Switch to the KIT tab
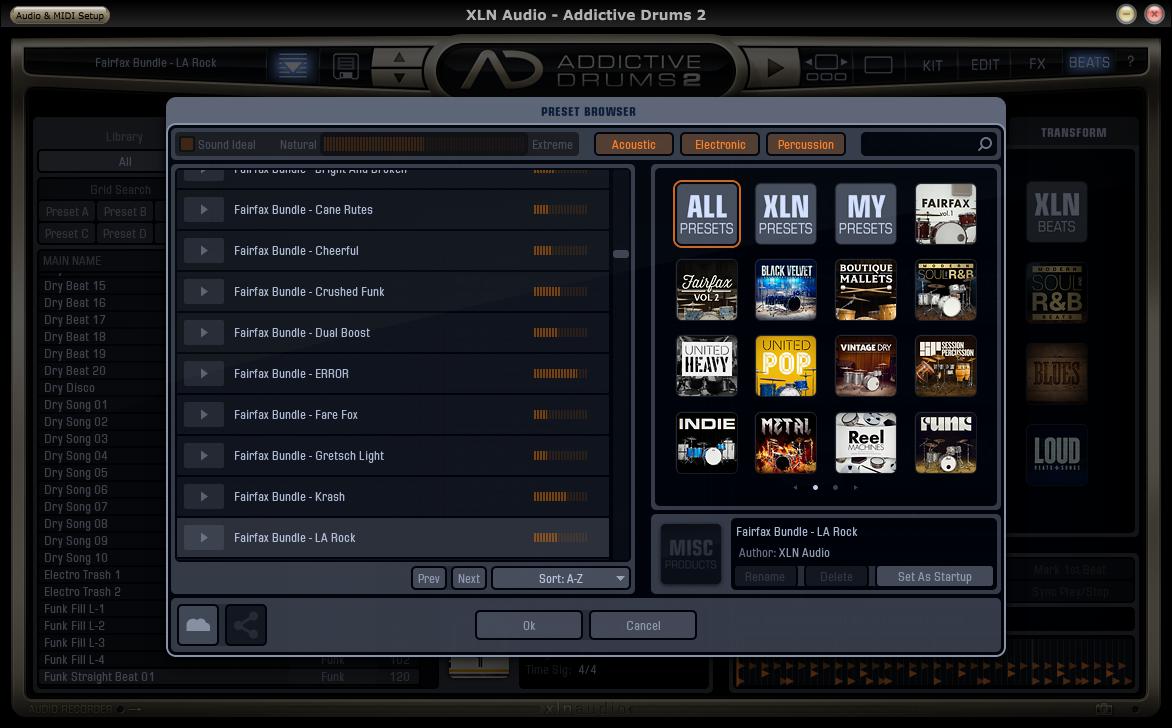Screen dimensions: 1172x728 (x=932, y=65)
